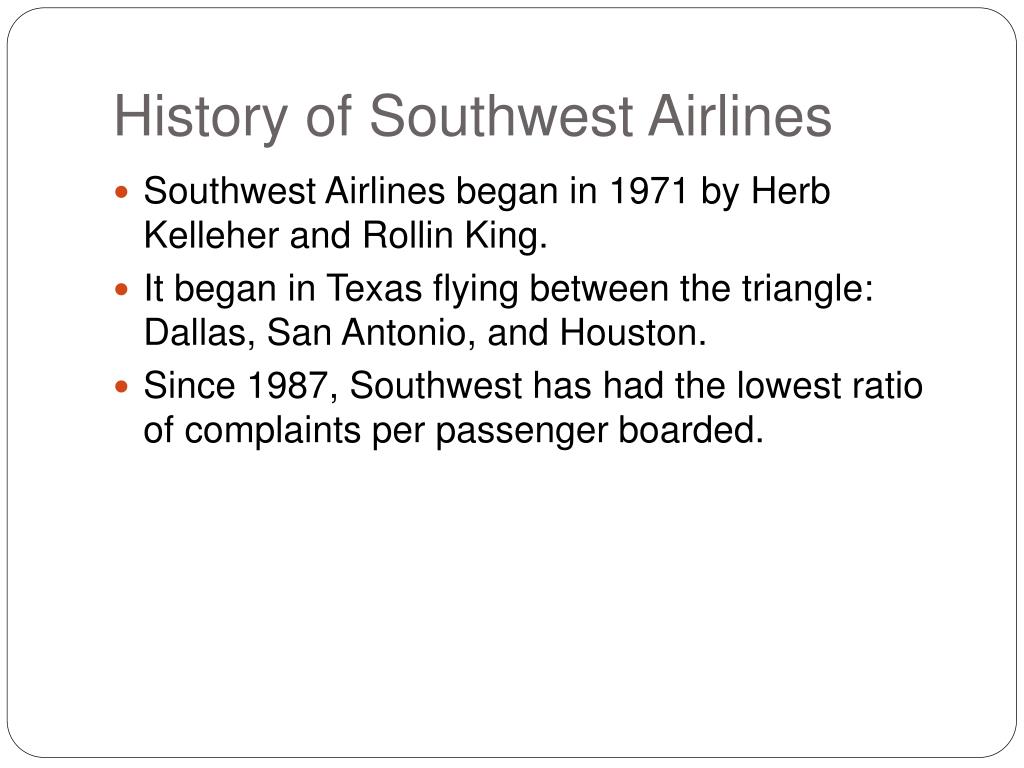Click the name Herb in first bullet
The width and height of the screenshot is (1024, 768).
click(790, 191)
